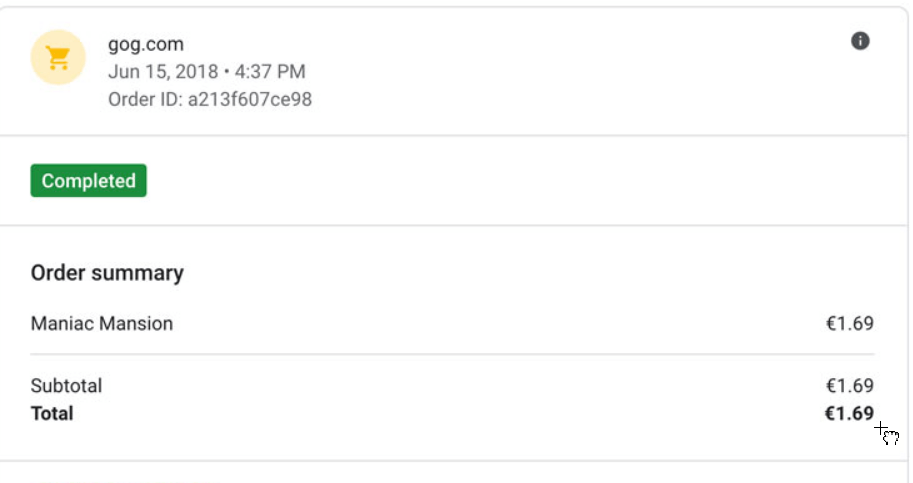Screen dimensions: 913x483
Task: Click the divider line below Maniac Mansion
Action: [x=452, y=354]
